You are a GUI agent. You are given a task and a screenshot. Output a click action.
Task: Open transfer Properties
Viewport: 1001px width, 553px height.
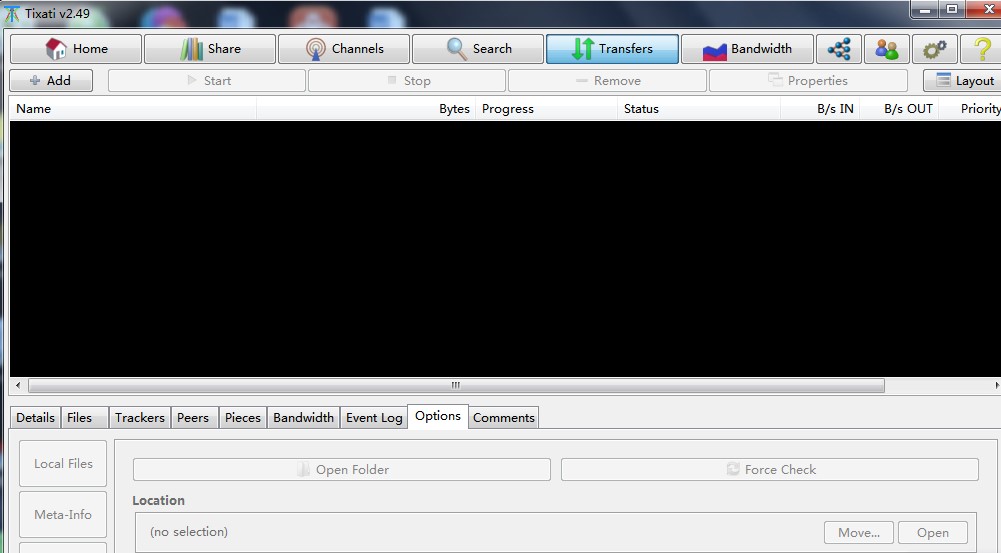(808, 80)
